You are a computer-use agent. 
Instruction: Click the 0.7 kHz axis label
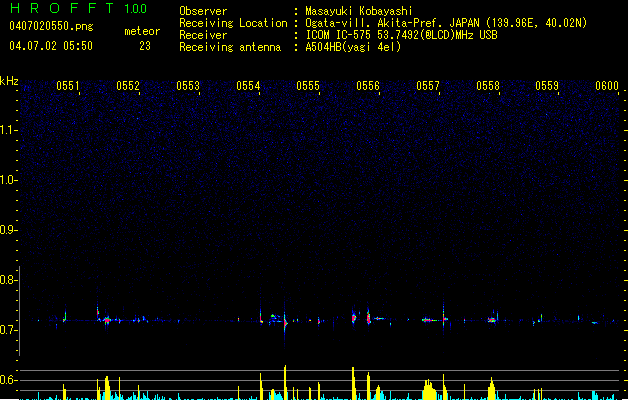pos(8,330)
